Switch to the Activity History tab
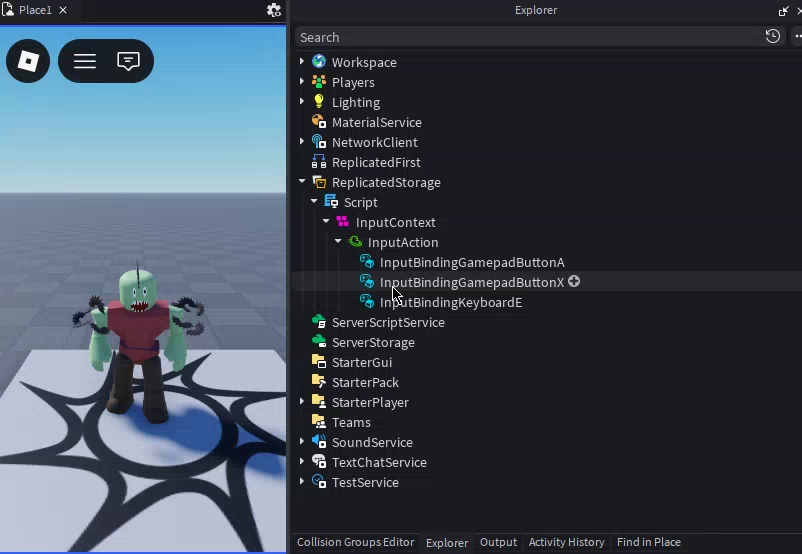 [x=566, y=542]
